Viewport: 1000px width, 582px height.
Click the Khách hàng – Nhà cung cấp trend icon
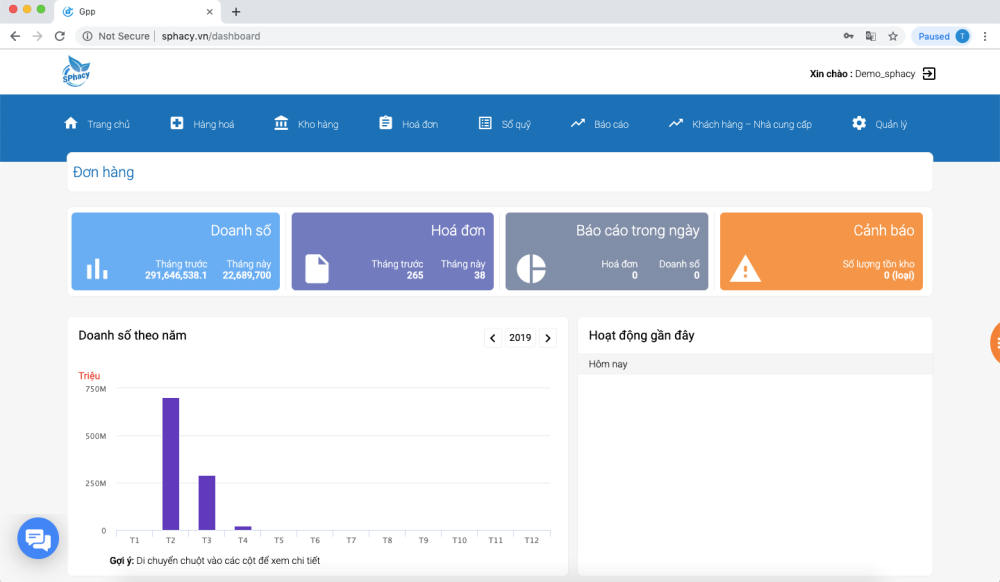(676, 123)
